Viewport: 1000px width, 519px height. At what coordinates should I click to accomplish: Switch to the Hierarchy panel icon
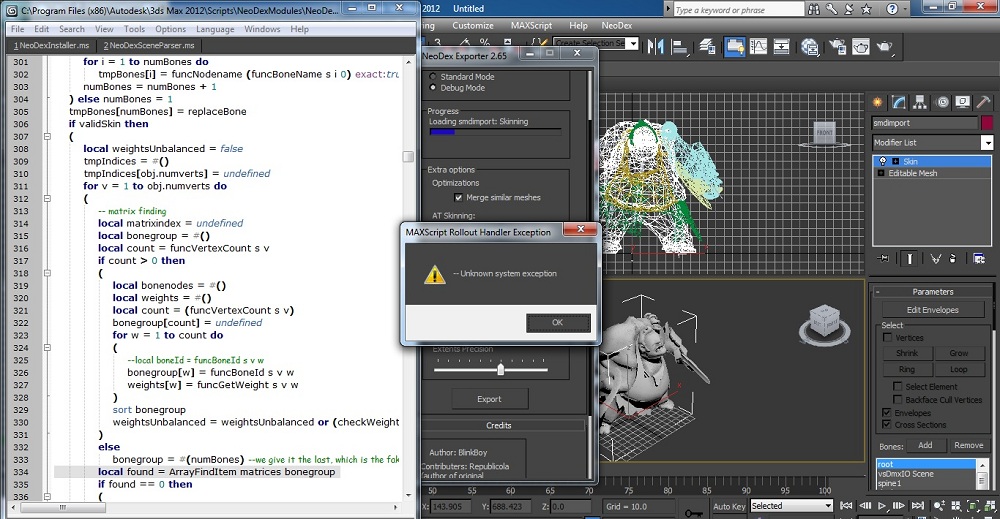click(920, 102)
